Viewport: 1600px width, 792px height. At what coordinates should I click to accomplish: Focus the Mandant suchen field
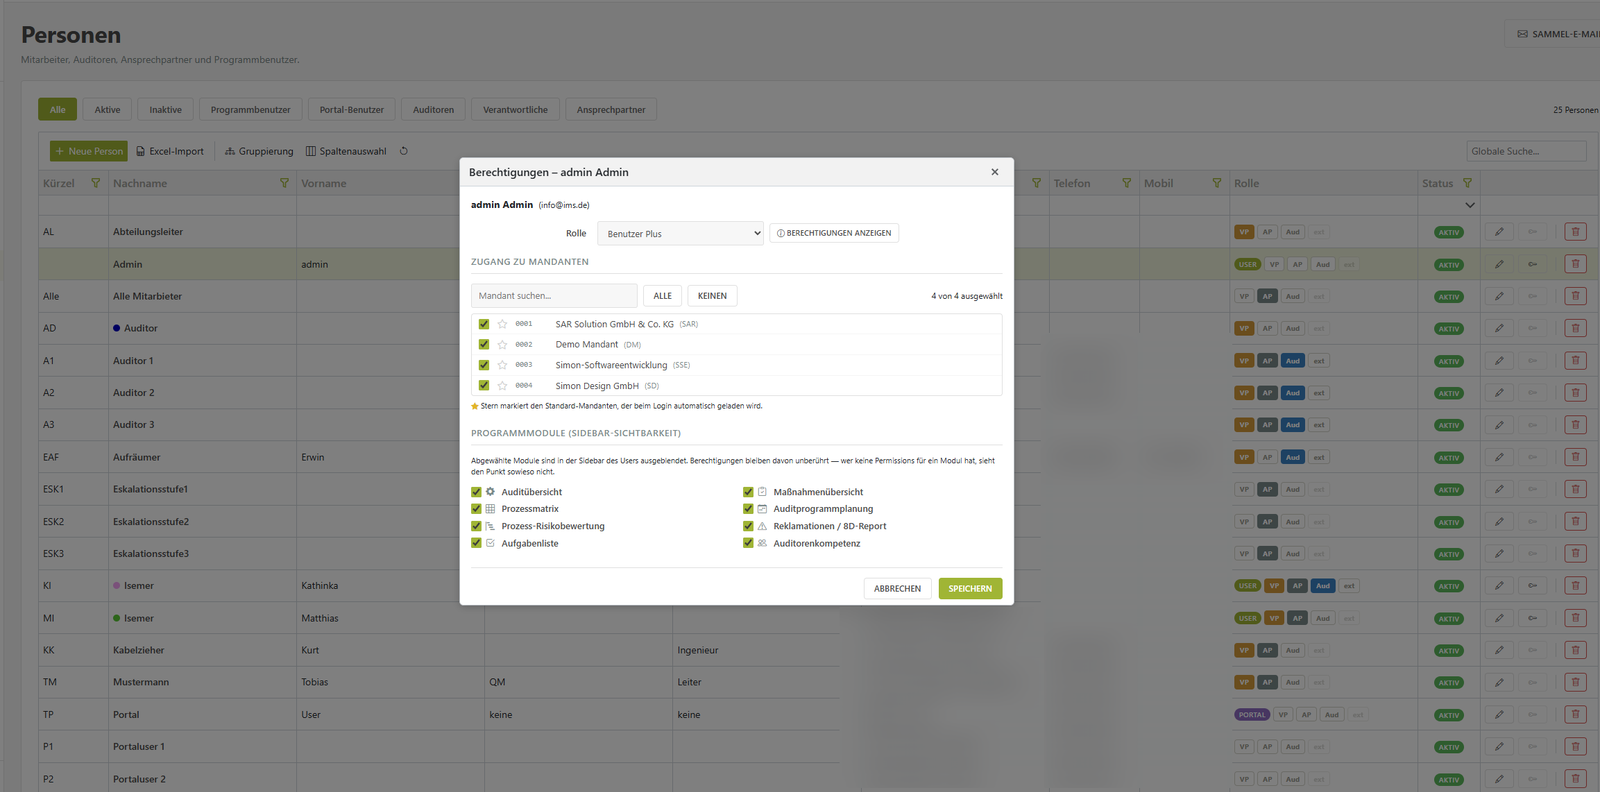click(554, 296)
